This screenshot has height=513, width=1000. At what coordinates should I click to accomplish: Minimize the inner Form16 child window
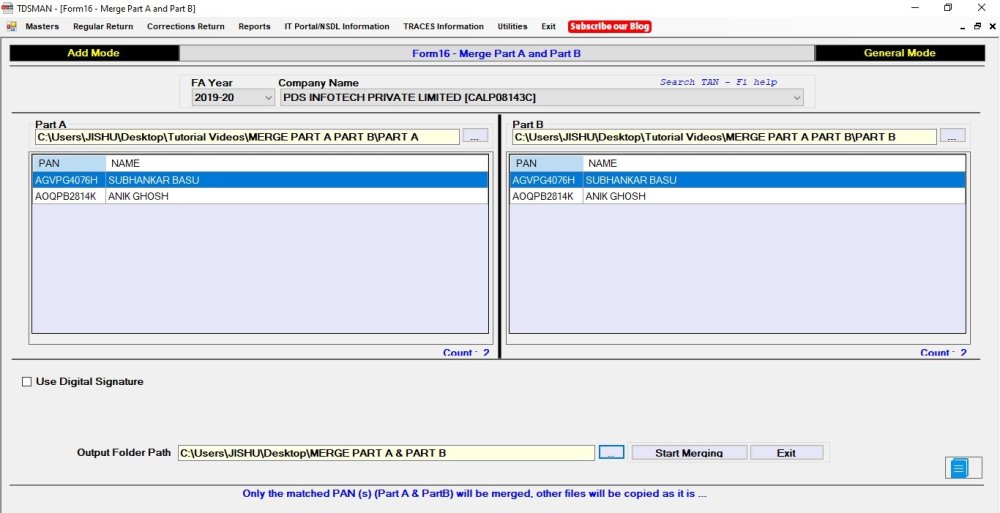(x=962, y=27)
